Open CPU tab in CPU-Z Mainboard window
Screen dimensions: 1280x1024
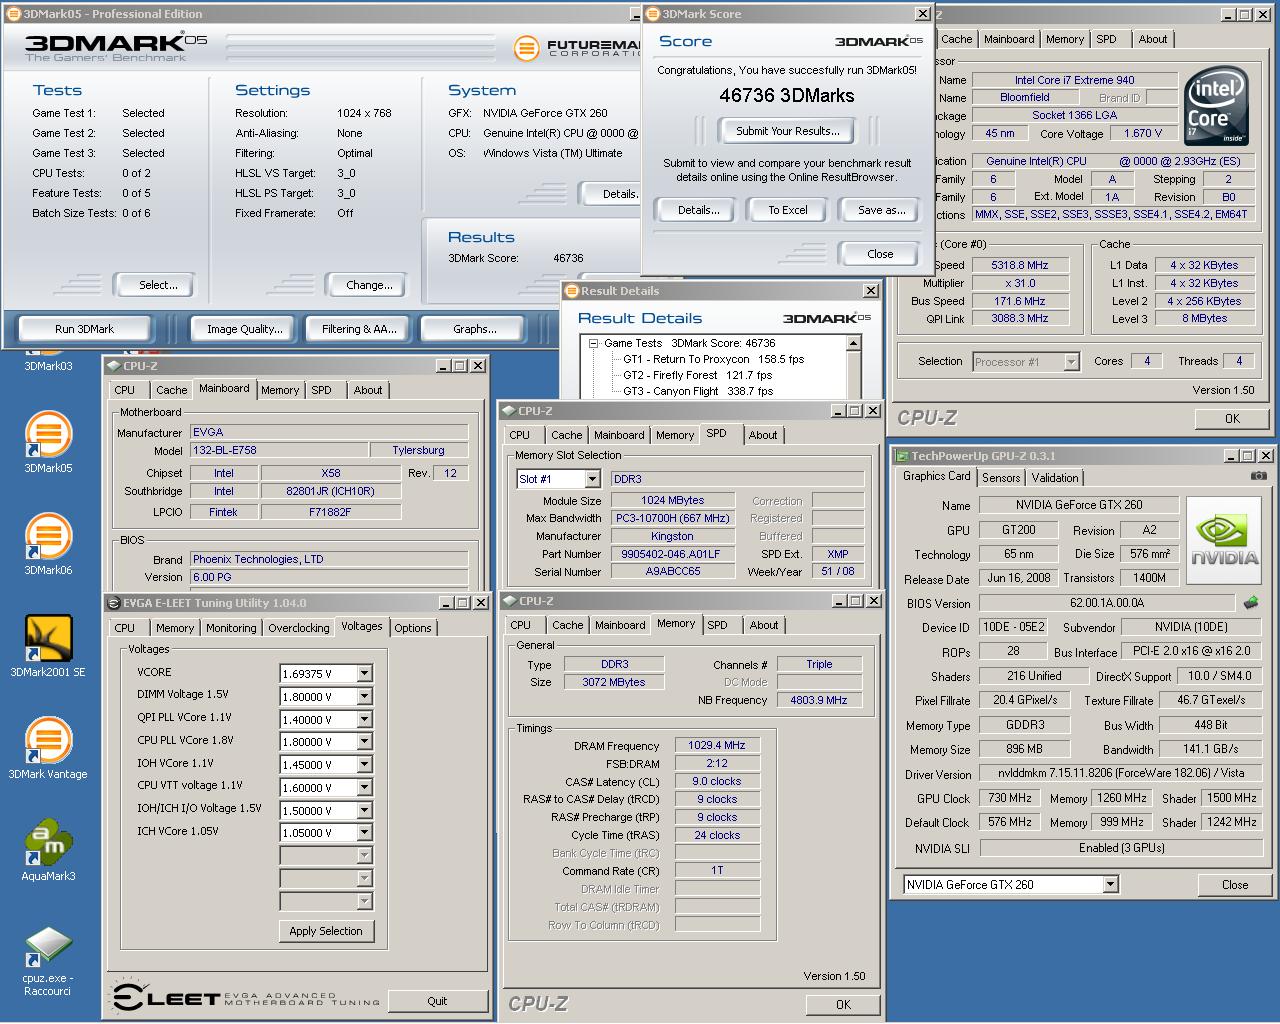pos(125,390)
